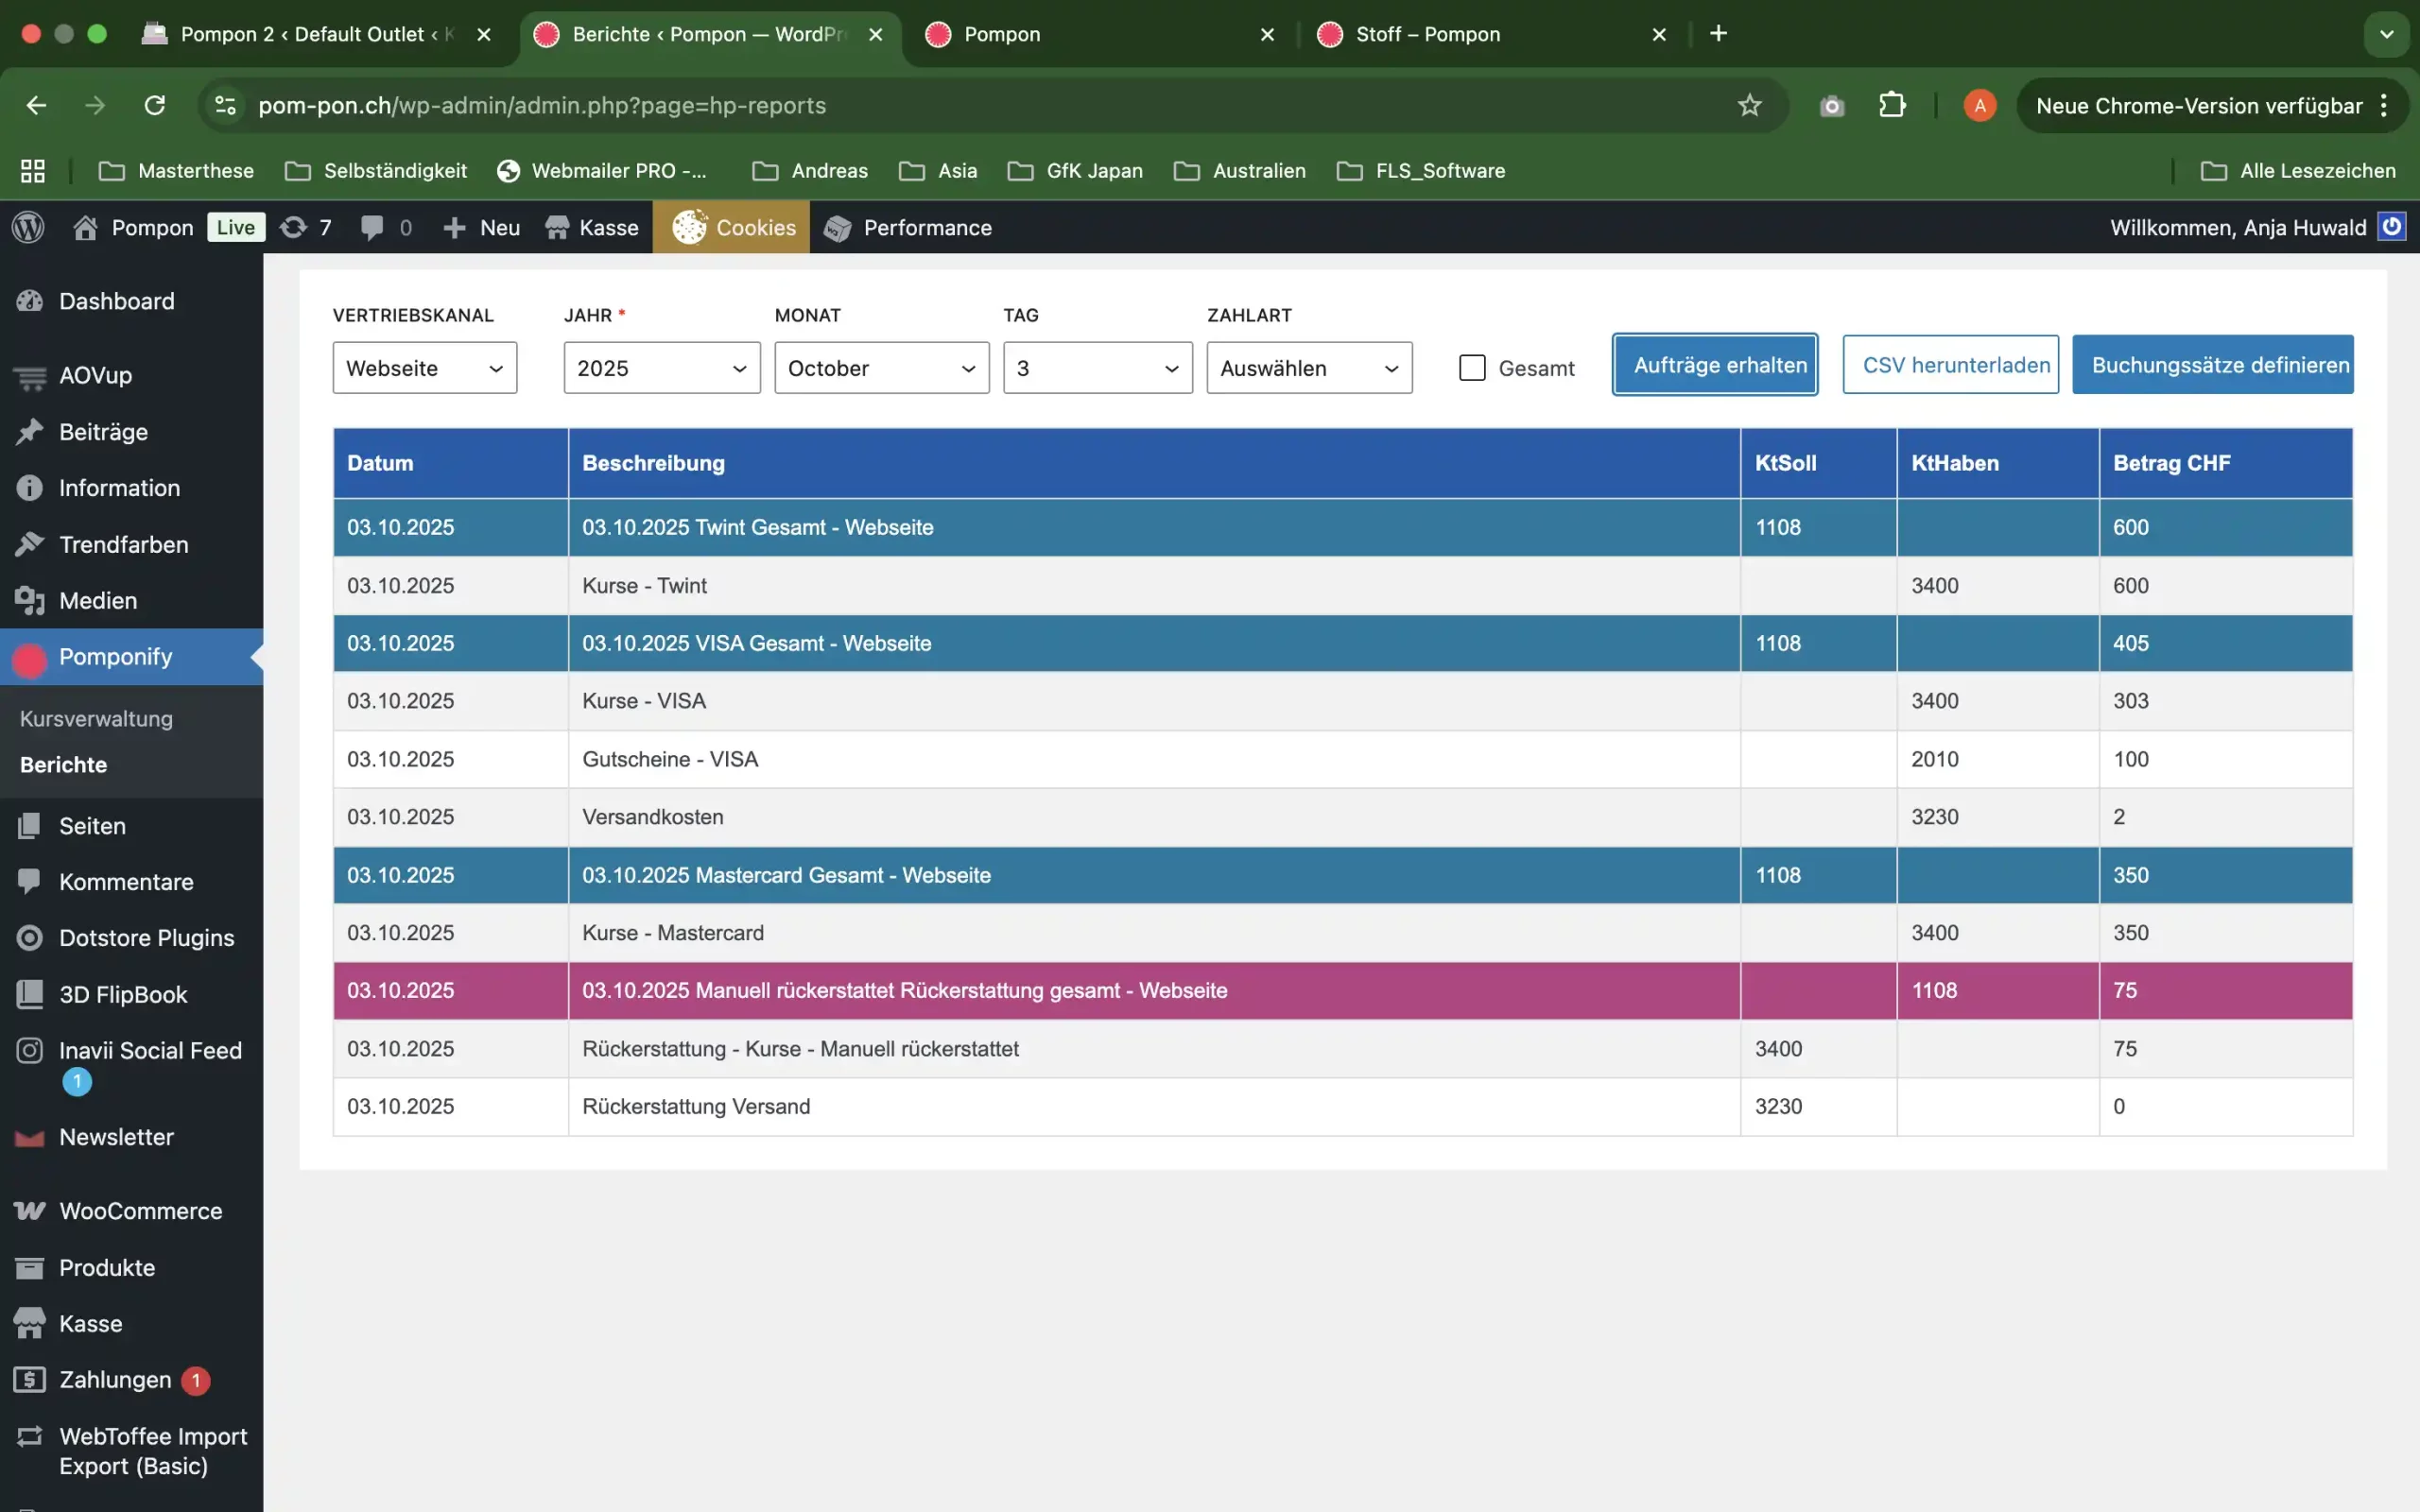Open the Zahlart Auswählen dropdown
Viewport: 2420px width, 1512px height.
point(1308,368)
